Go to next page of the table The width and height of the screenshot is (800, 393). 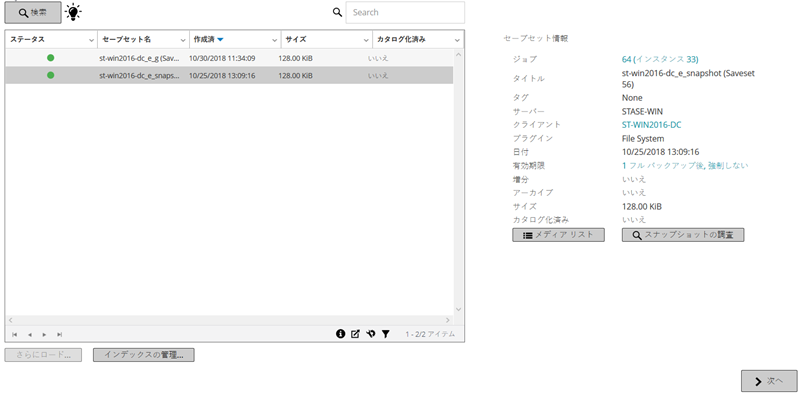[x=44, y=334]
